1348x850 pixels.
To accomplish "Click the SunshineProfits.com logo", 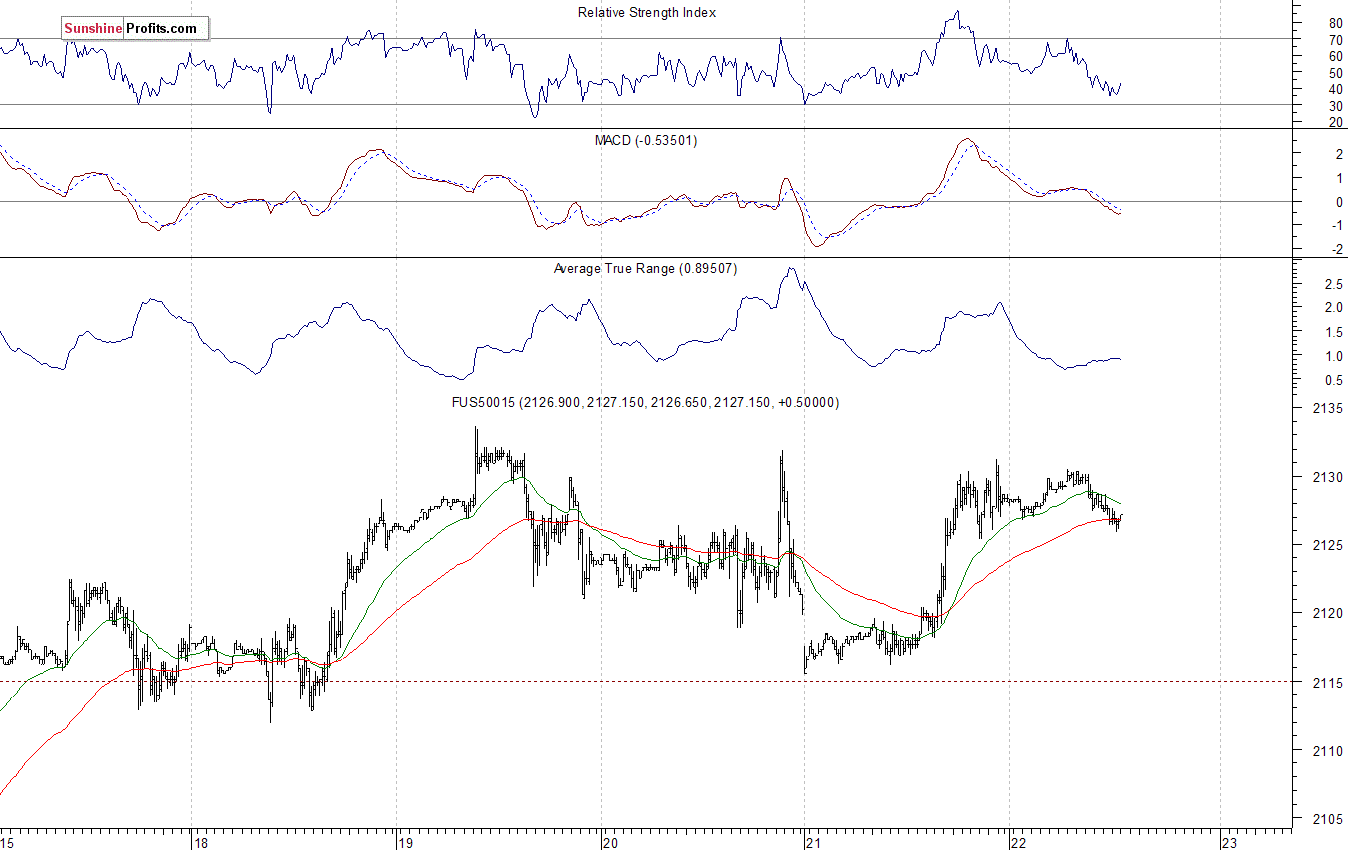I will click(x=135, y=29).
